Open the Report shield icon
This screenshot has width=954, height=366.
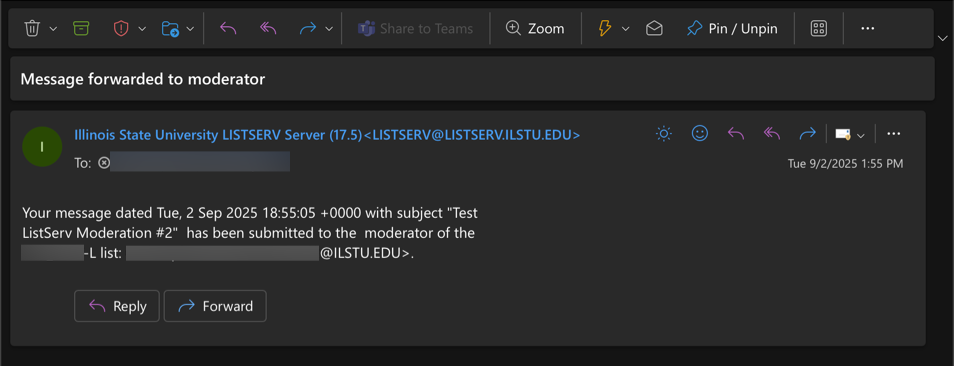[122, 28]
